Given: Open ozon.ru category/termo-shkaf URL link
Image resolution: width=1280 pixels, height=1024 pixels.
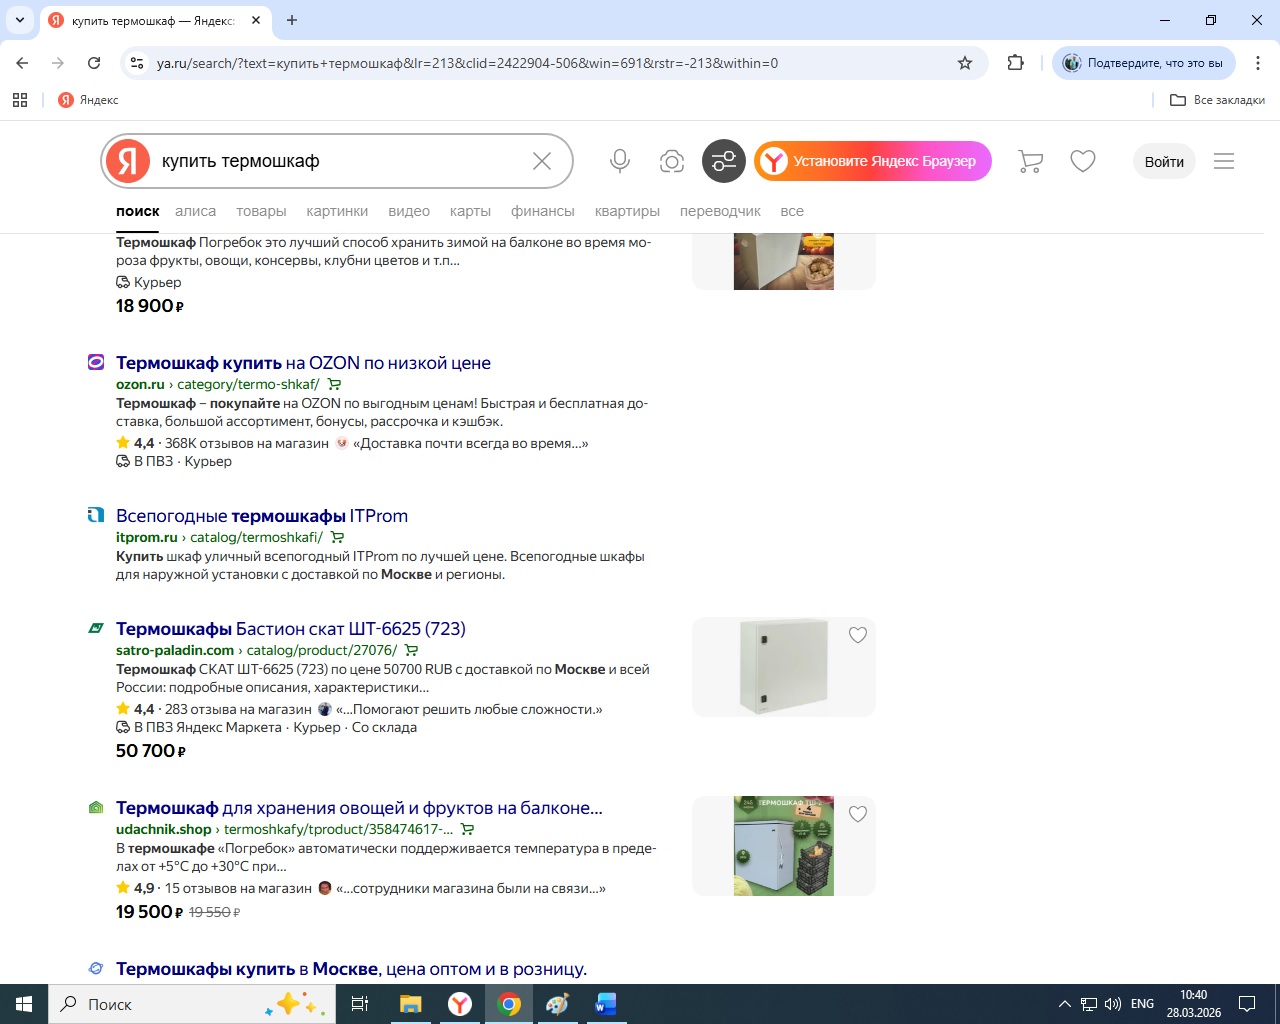Looking at the screenshot, I should (x=218, y=384).
